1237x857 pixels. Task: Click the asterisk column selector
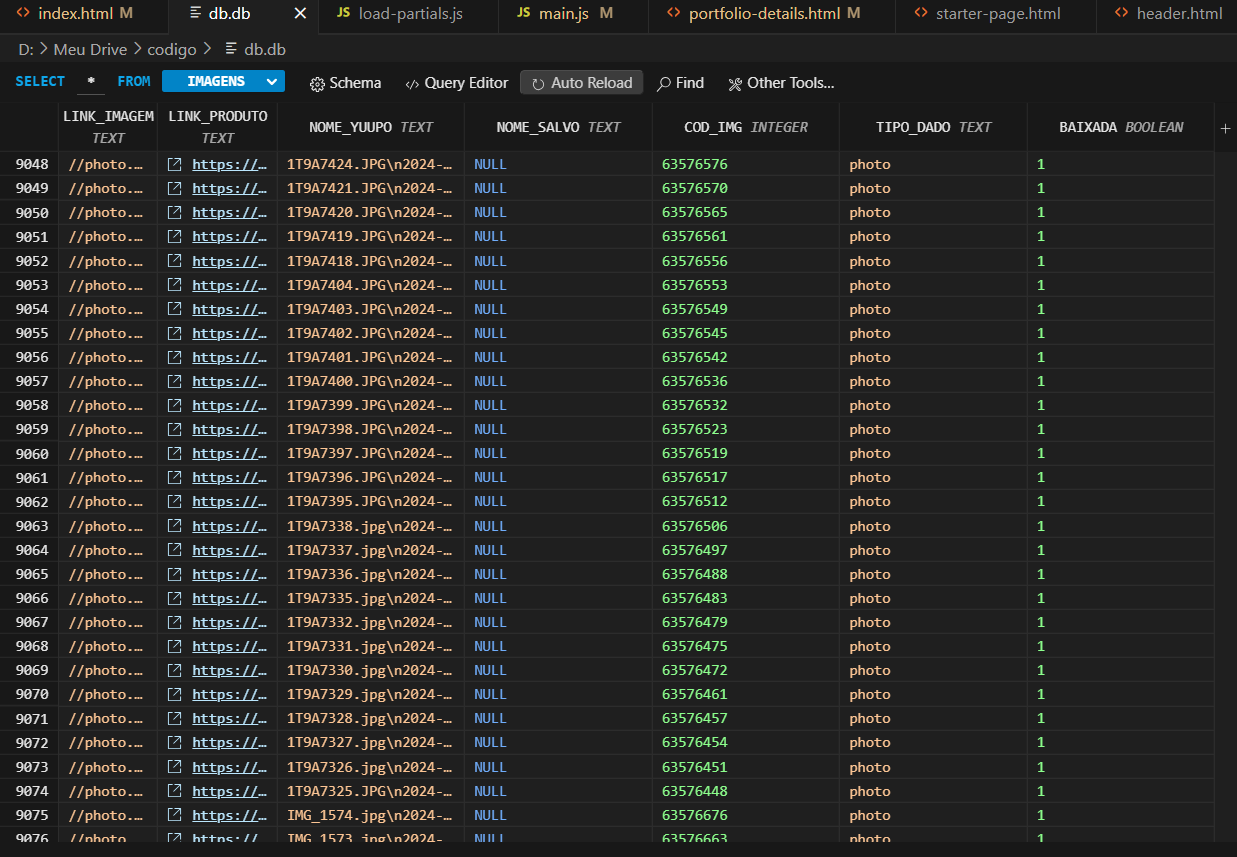point(91,82)
